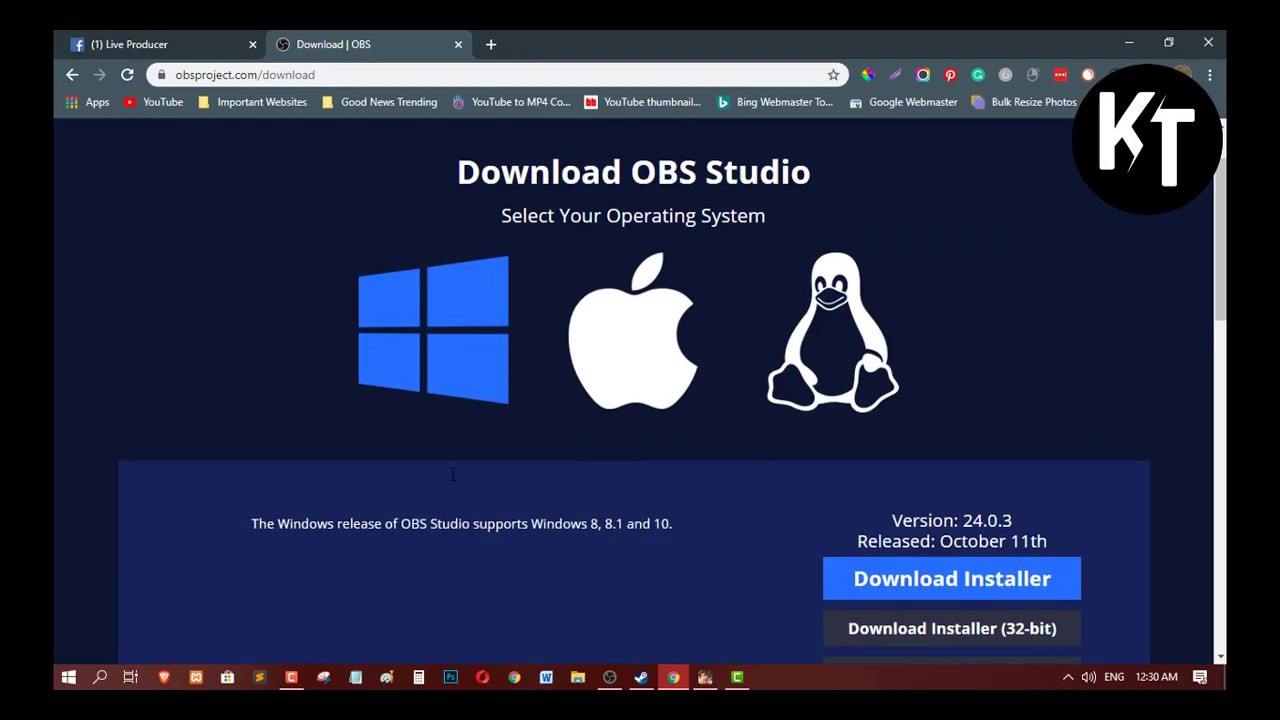Show hidden system tray icons
The height and width of the screenshot is (720, 1280).
click(x=1068, y=677)
